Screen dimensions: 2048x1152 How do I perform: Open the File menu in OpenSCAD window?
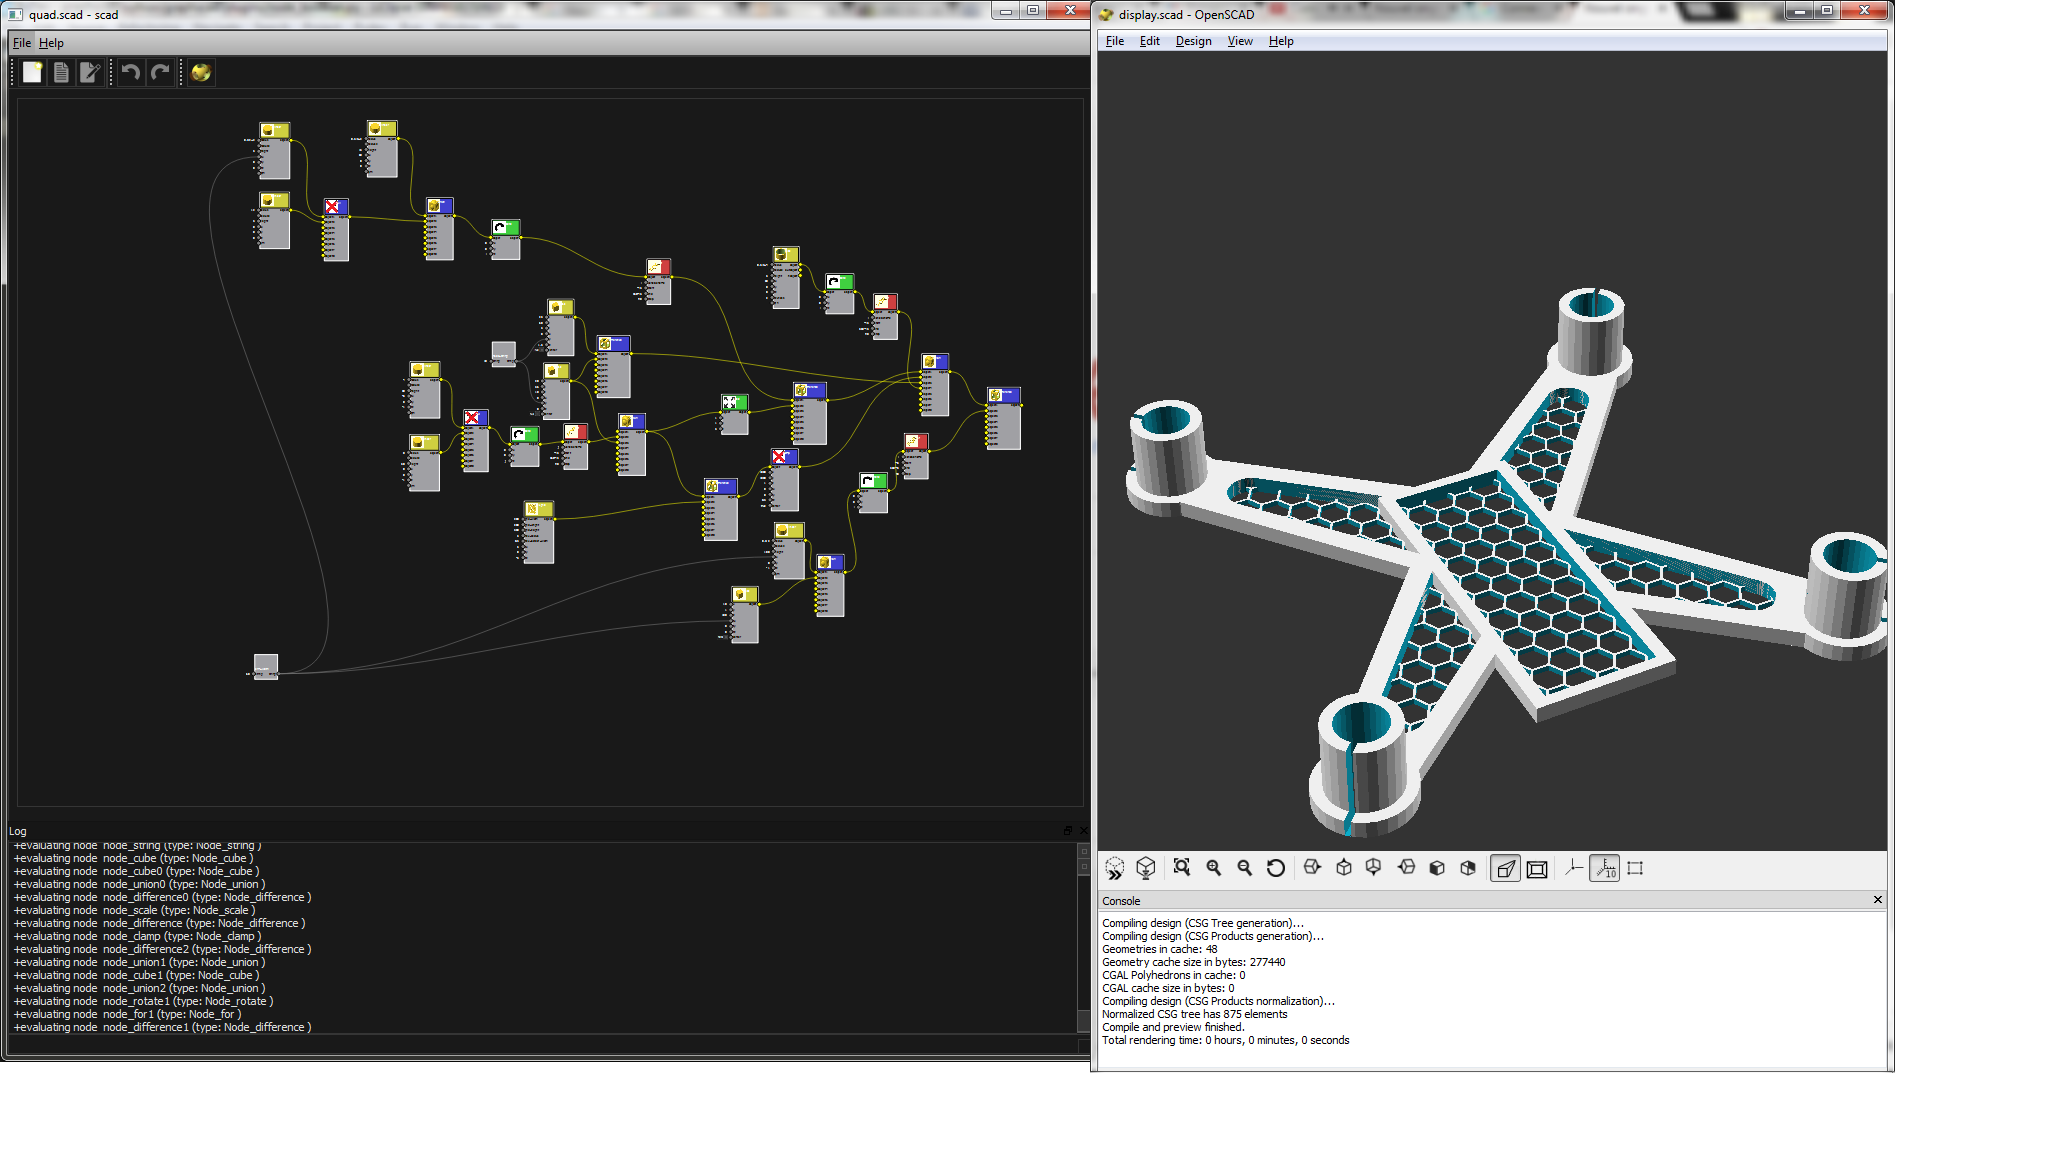(1115, 41)
